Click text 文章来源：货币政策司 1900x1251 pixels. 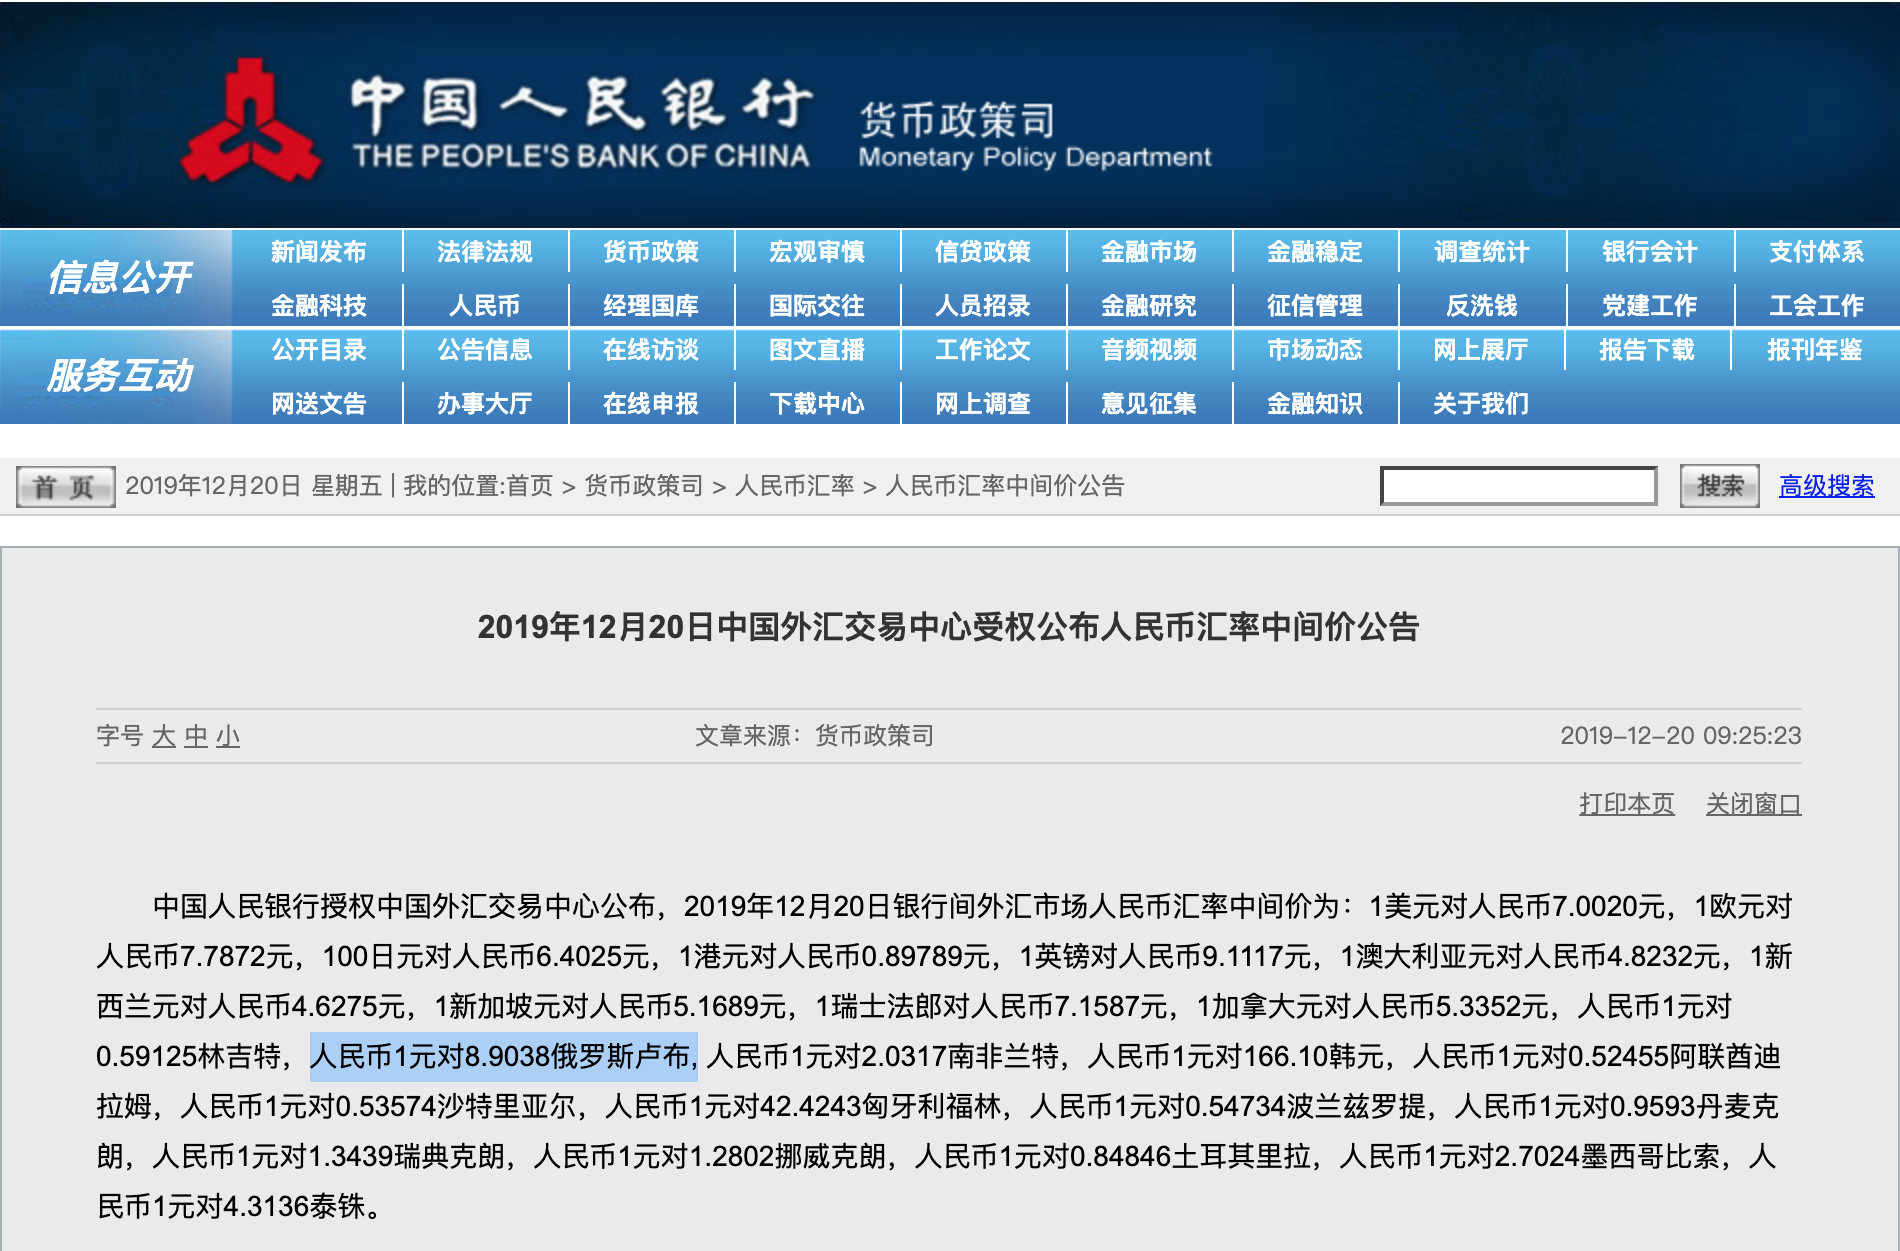(814, 736)
